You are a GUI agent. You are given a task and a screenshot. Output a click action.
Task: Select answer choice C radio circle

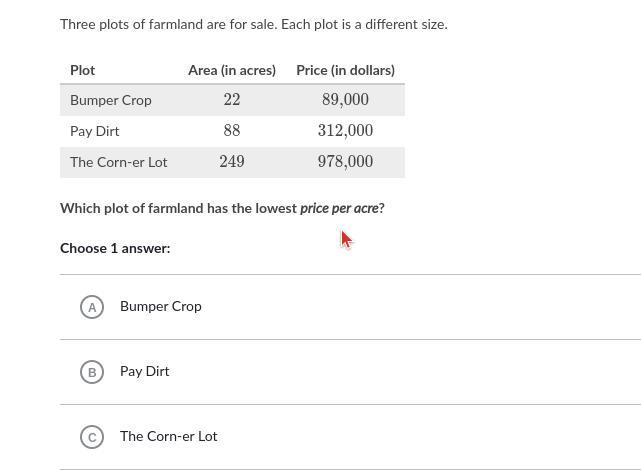tap(92, 437)
